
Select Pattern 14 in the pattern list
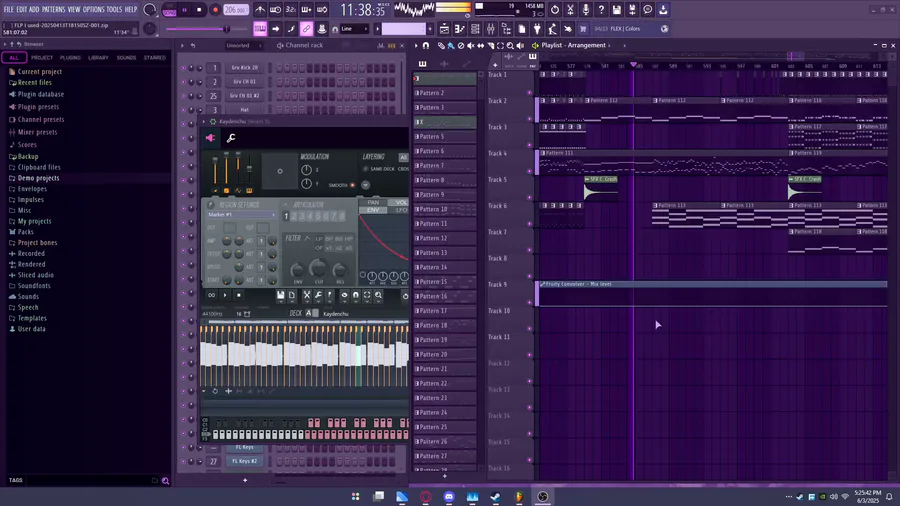pyautogui.click(x=445, y=267)
